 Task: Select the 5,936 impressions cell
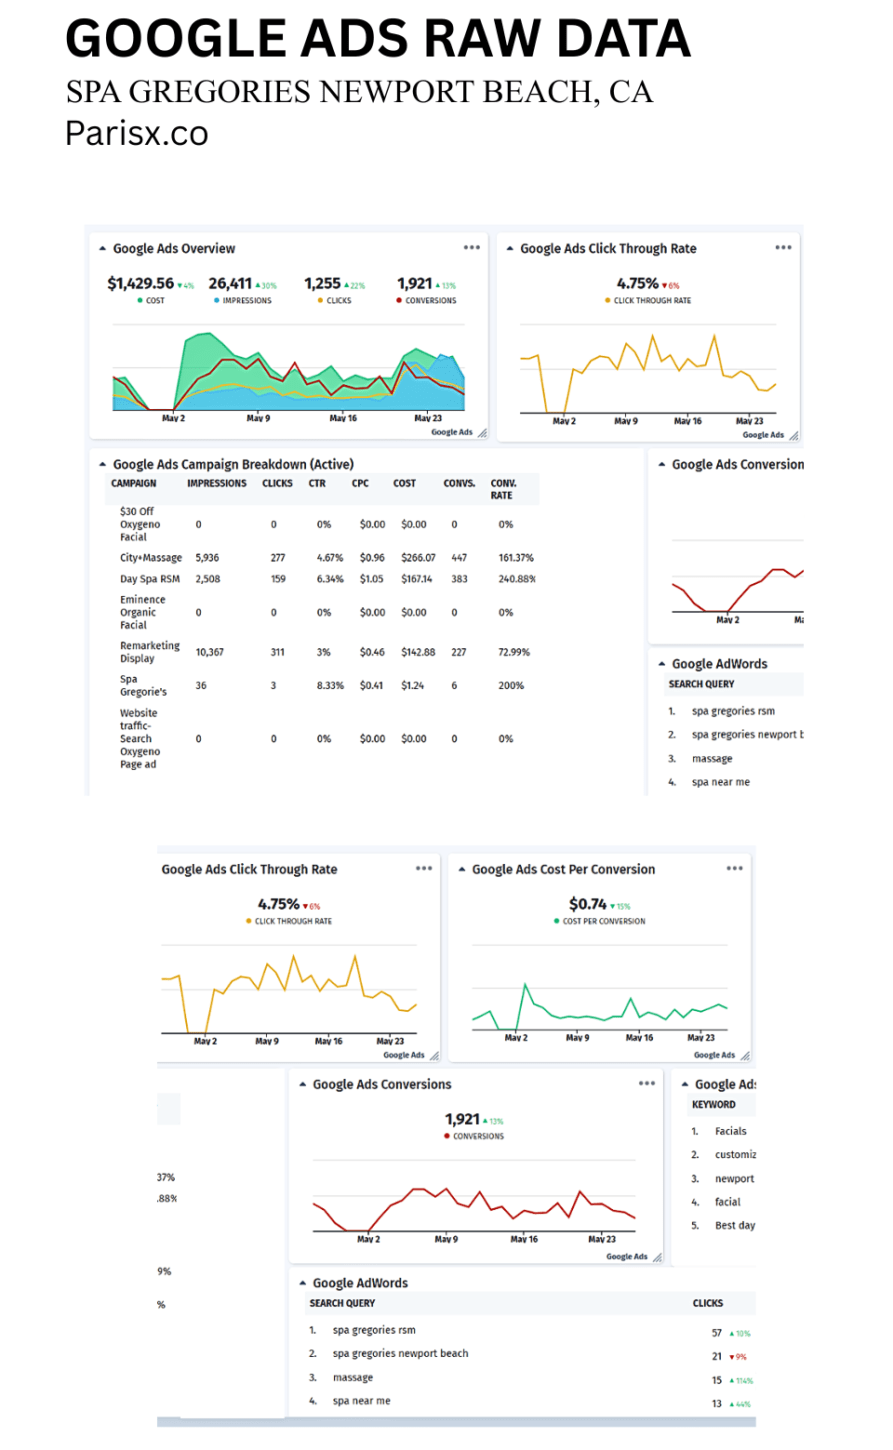click(207, 558)
